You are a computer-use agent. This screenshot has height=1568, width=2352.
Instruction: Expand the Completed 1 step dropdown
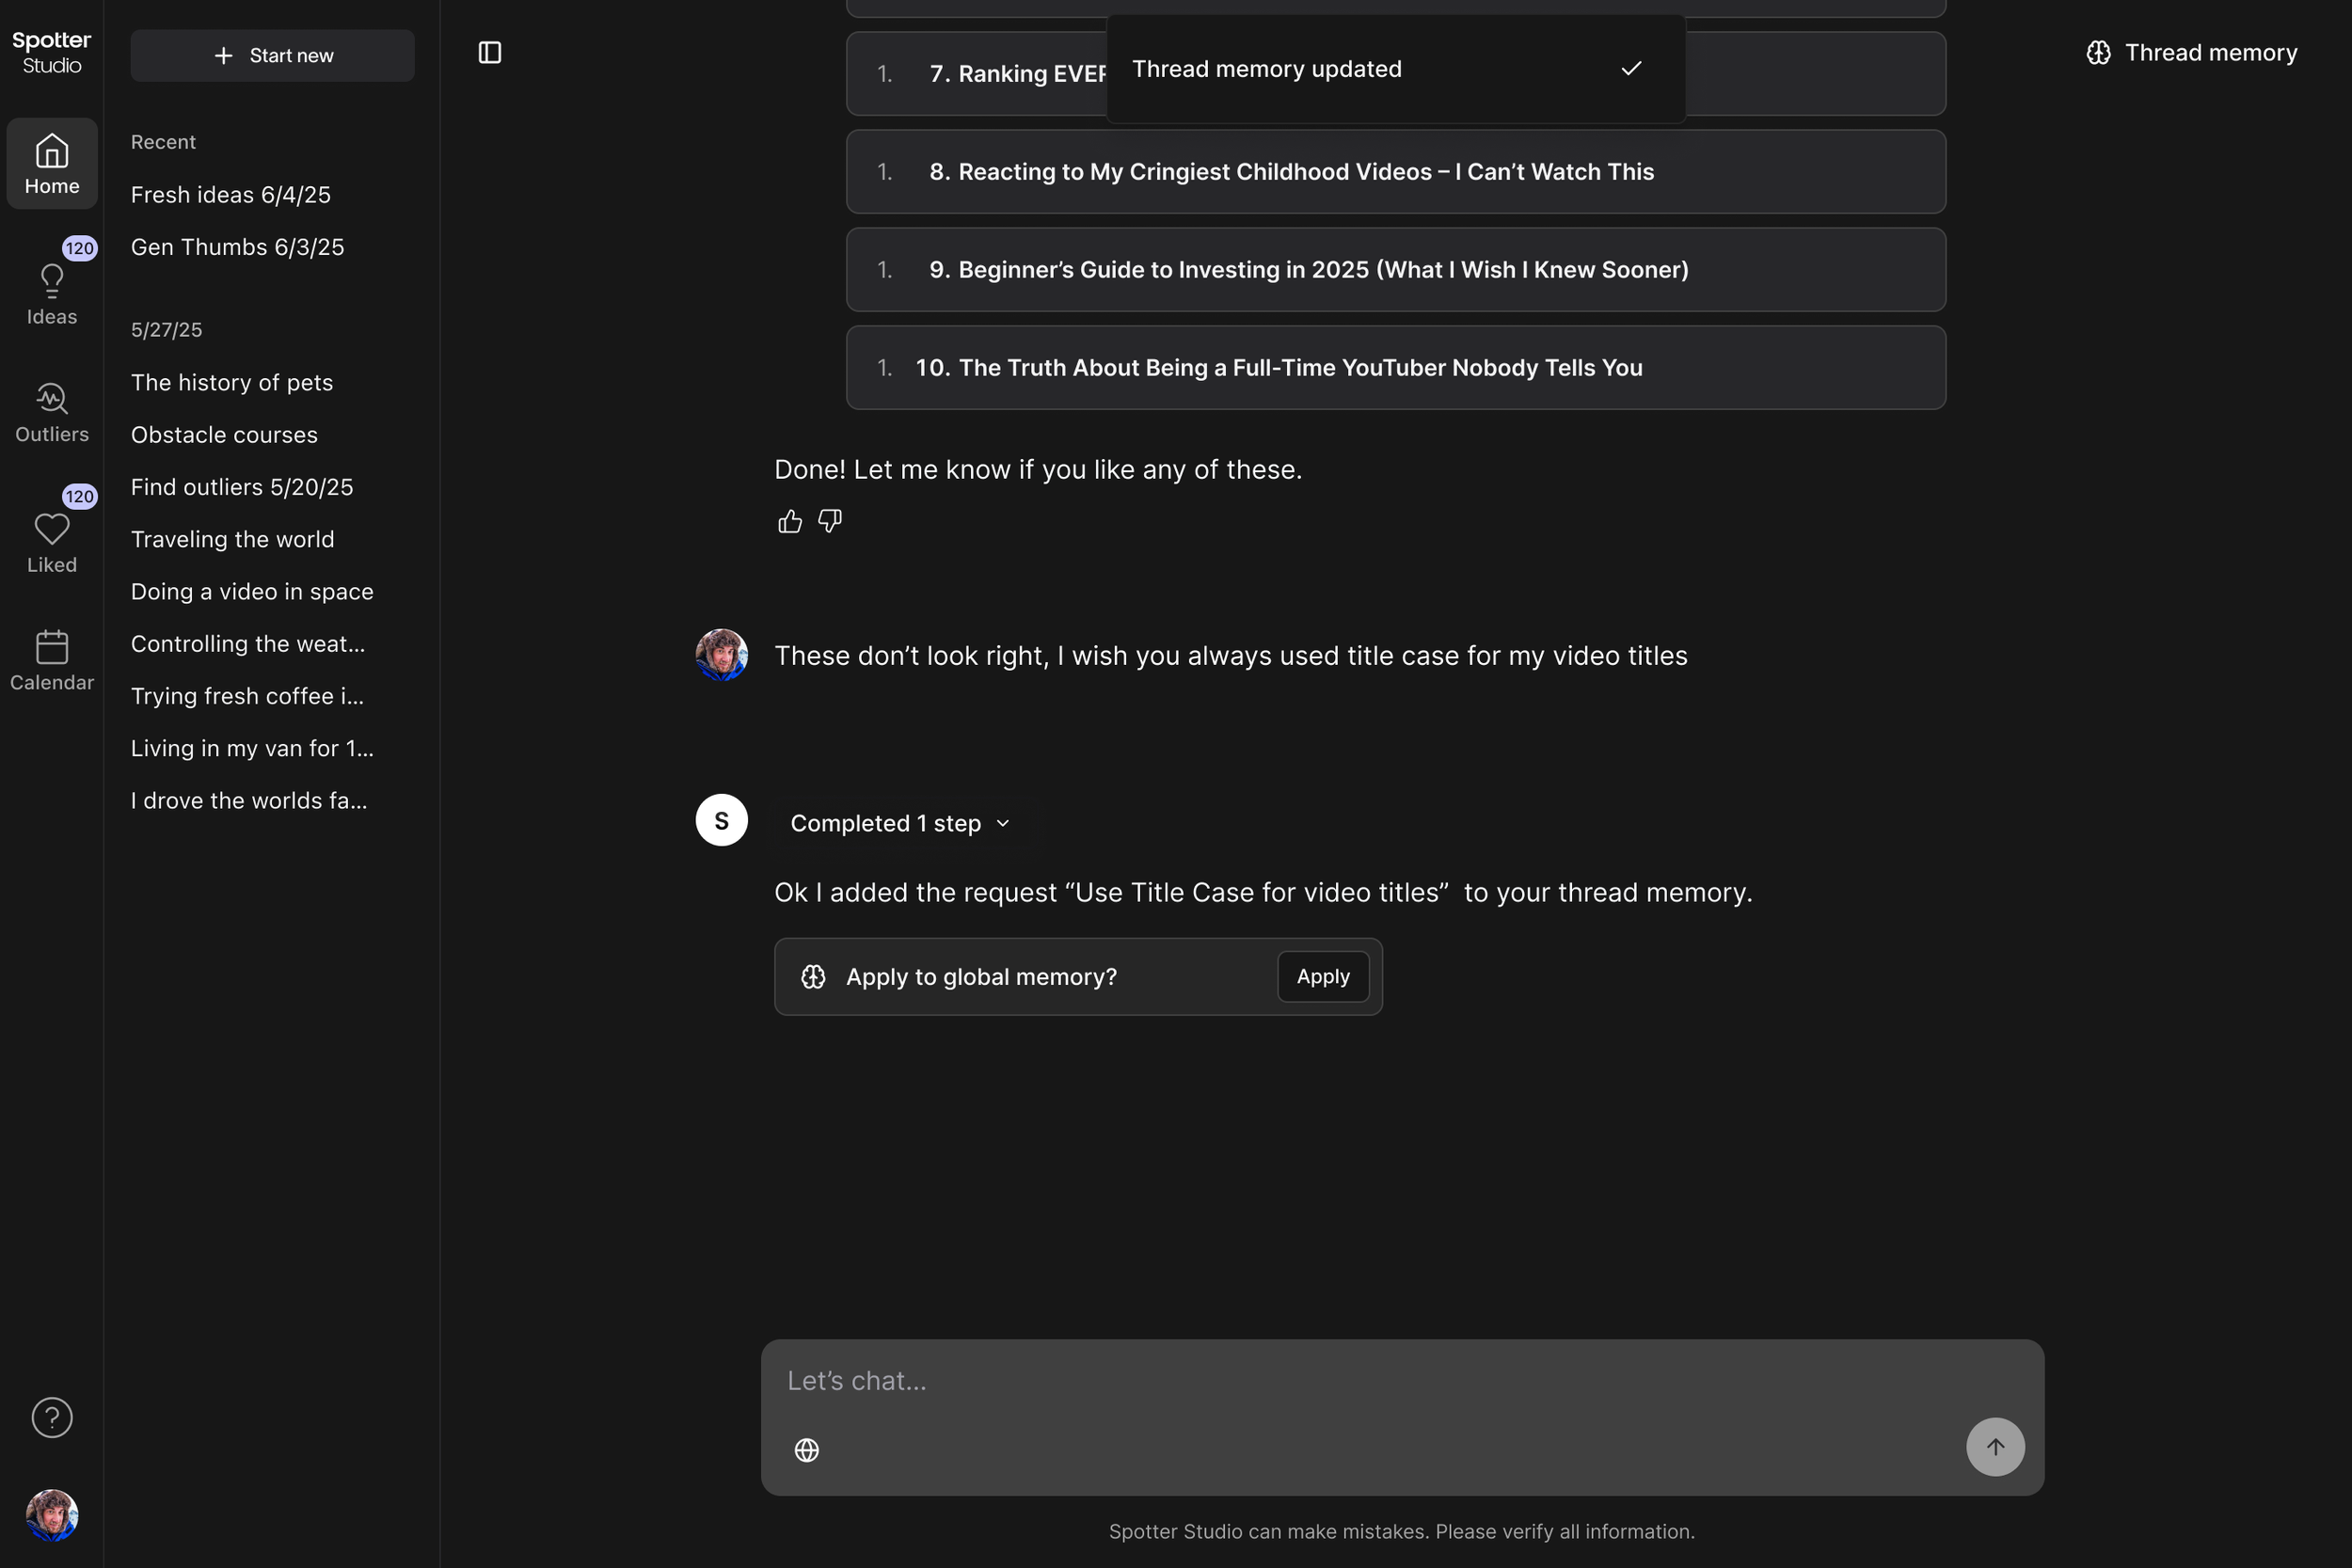click(899, 823)
